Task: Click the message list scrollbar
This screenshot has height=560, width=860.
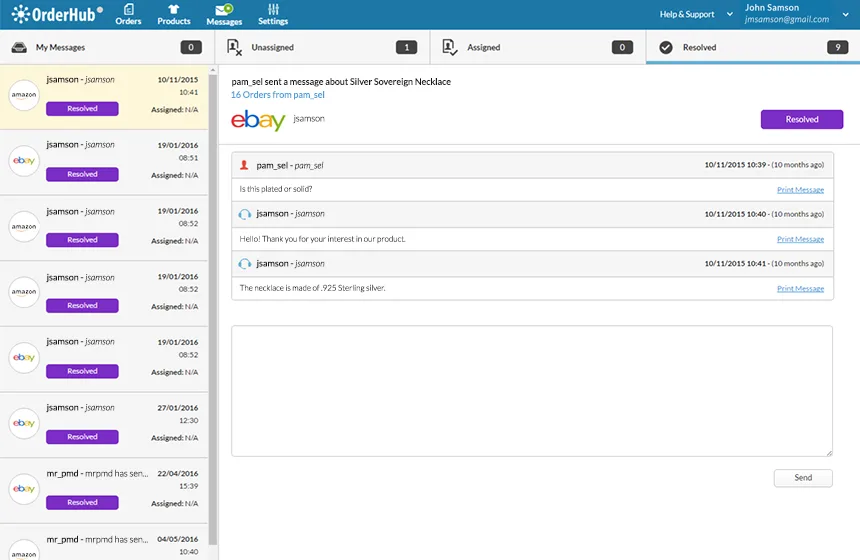Action: (213, 310)
